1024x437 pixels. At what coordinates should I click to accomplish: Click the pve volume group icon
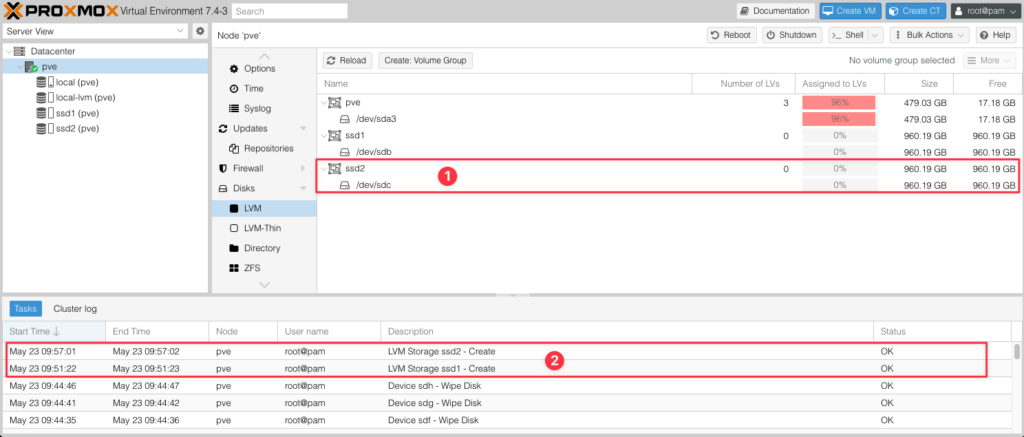(334, 103)
